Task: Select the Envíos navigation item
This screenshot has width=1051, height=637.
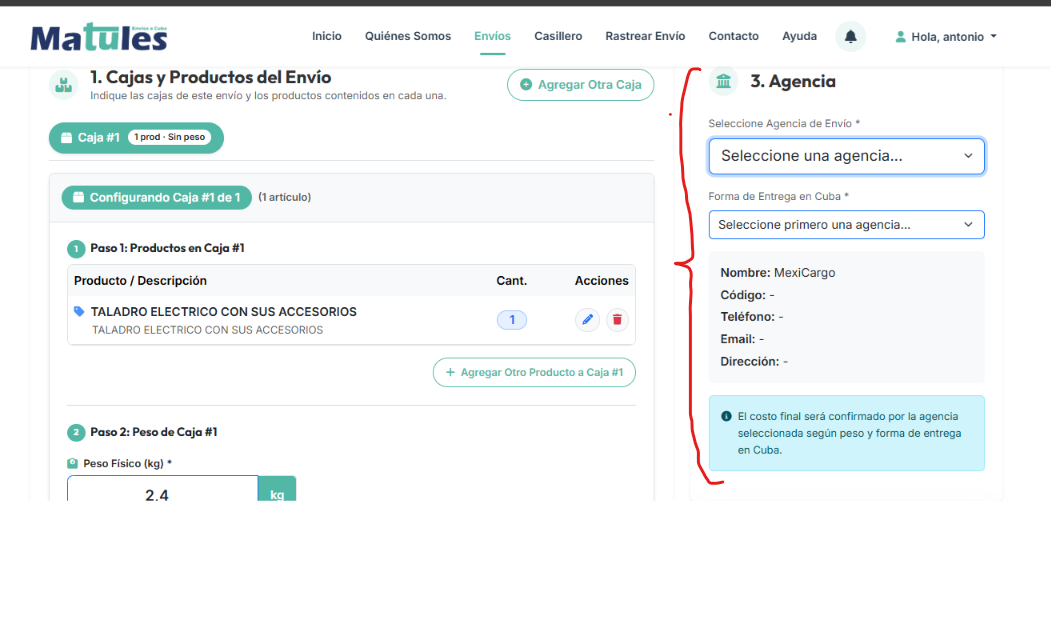Action: coord(492,36)
